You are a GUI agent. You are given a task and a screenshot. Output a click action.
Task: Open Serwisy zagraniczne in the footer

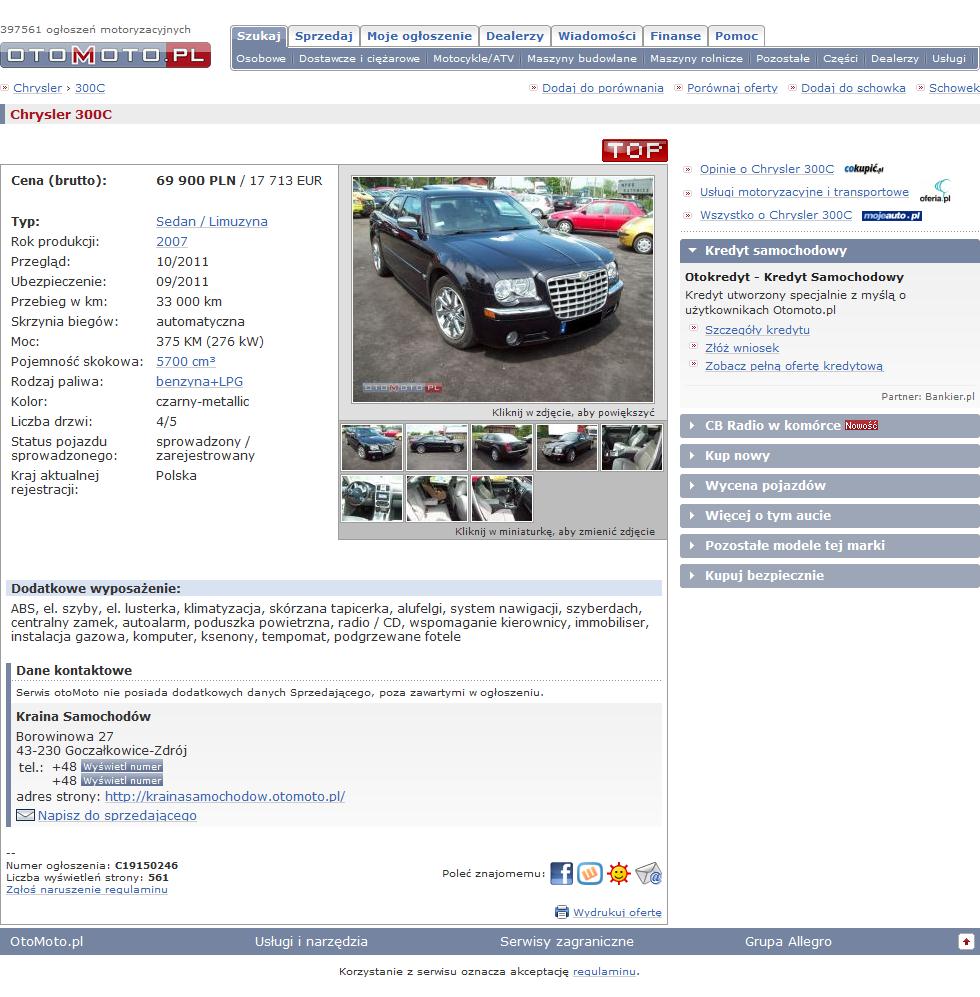pyautogui.click(x=567, y=942)
